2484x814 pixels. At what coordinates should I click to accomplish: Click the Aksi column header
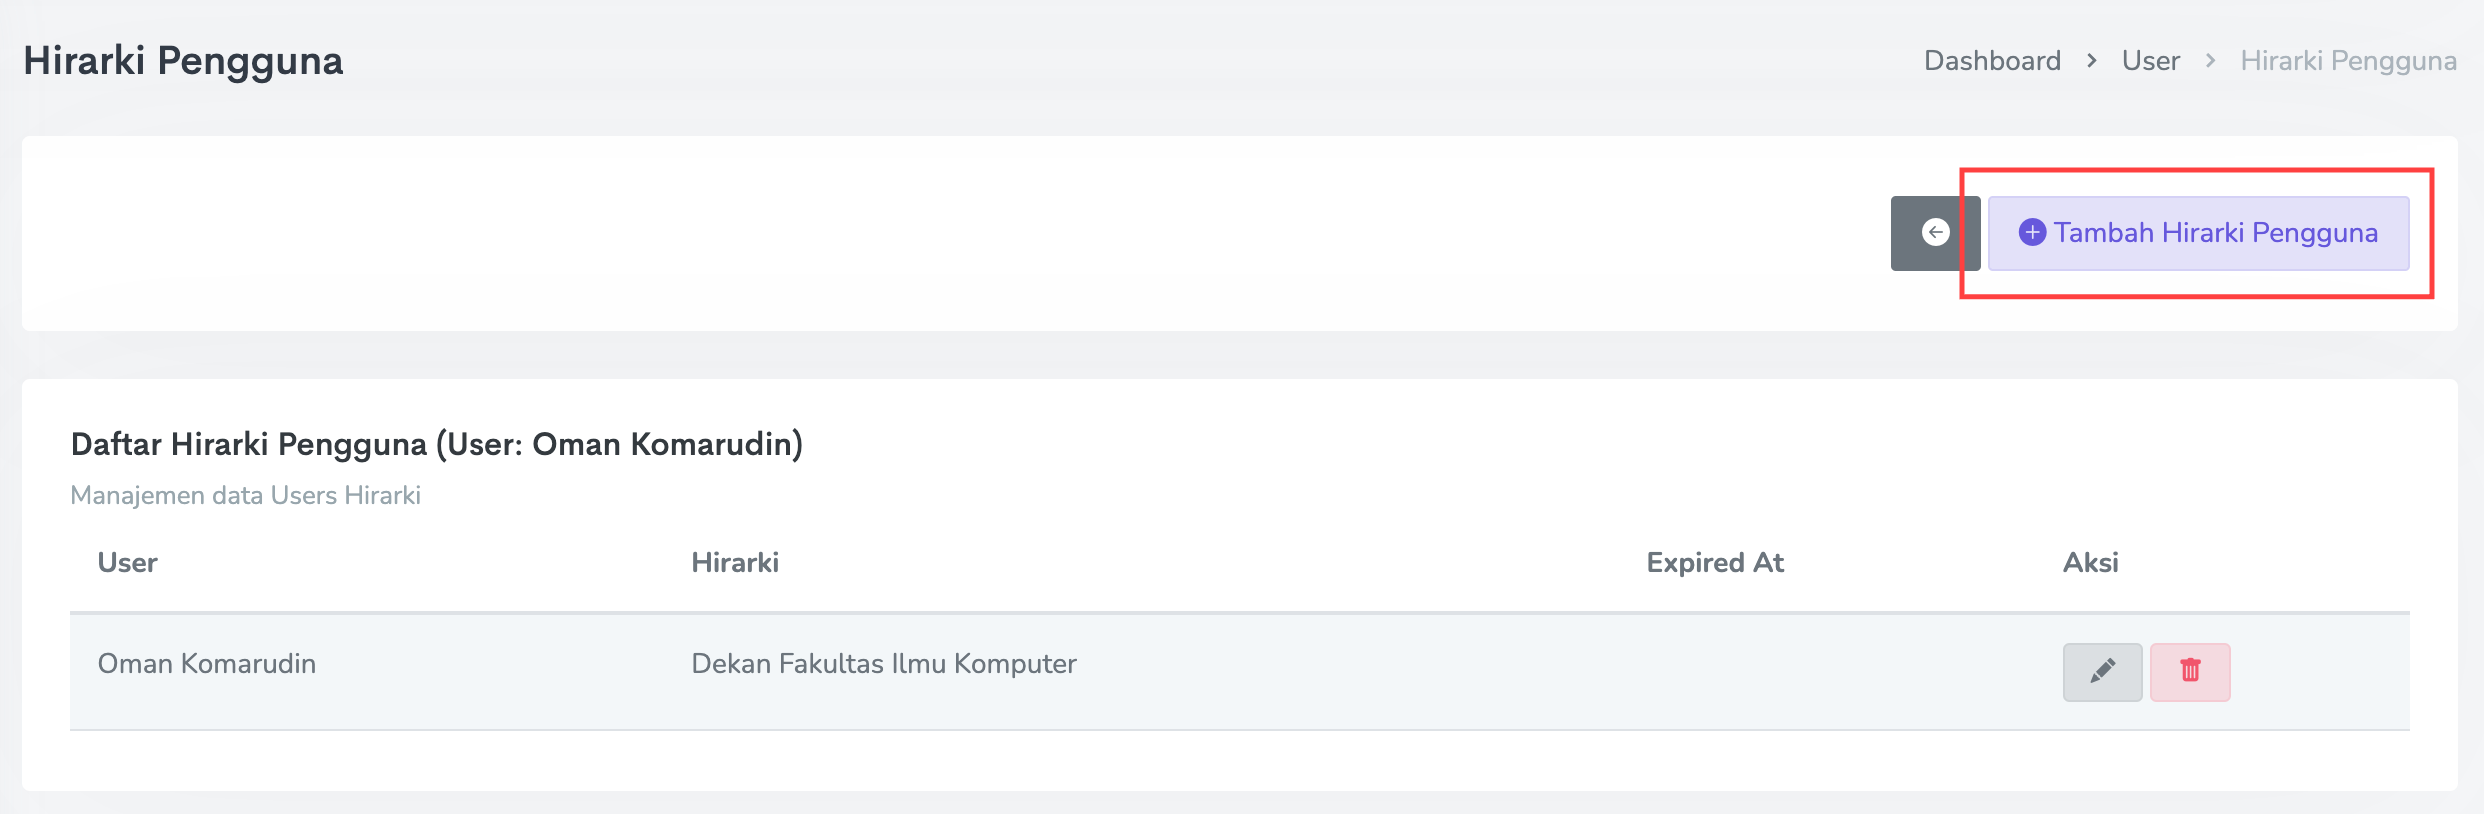[x=2090, y=563]
